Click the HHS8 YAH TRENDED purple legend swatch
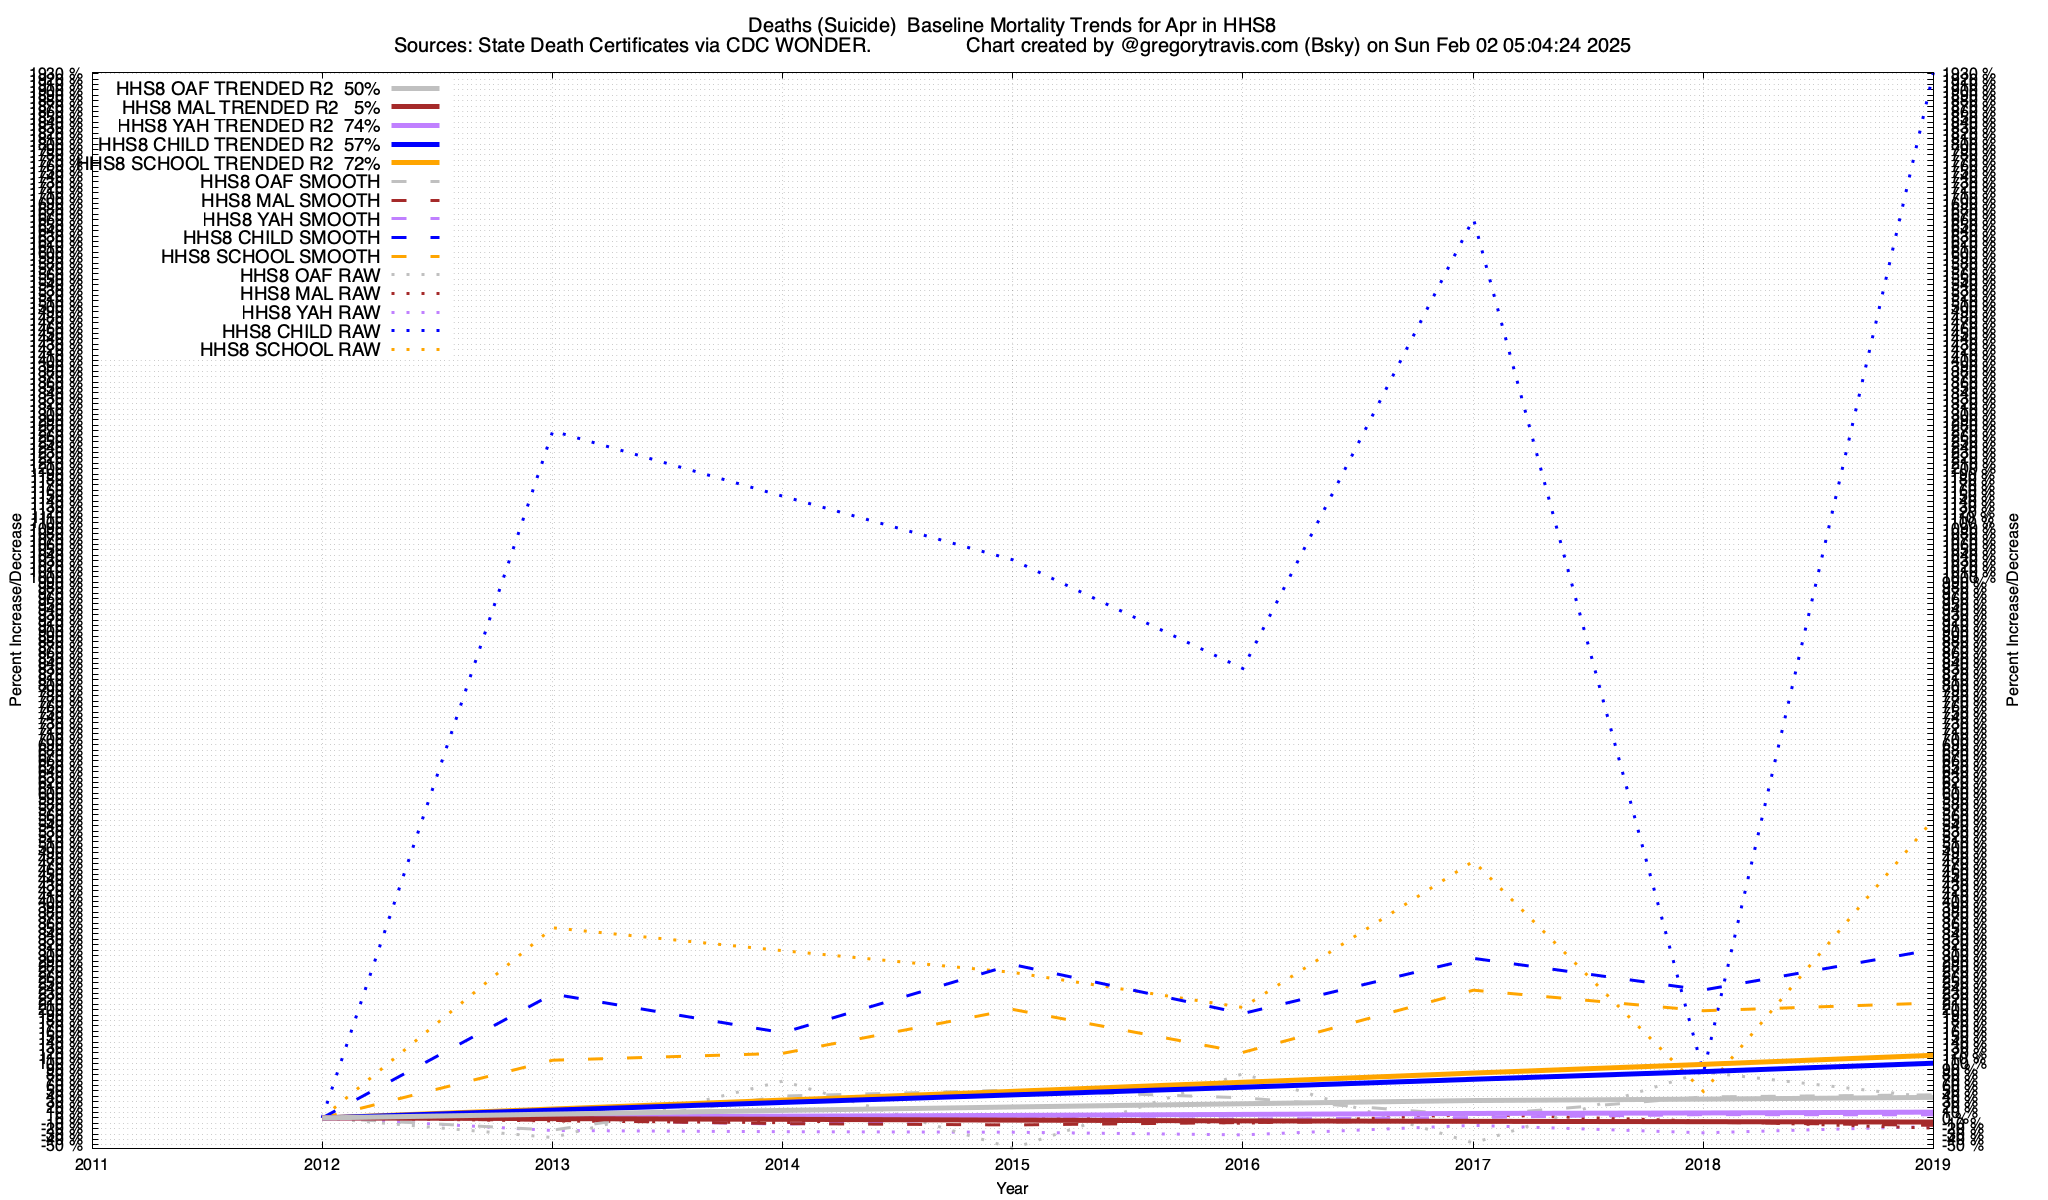The height and width of the screenshot is (1200, 2048). 416,126
